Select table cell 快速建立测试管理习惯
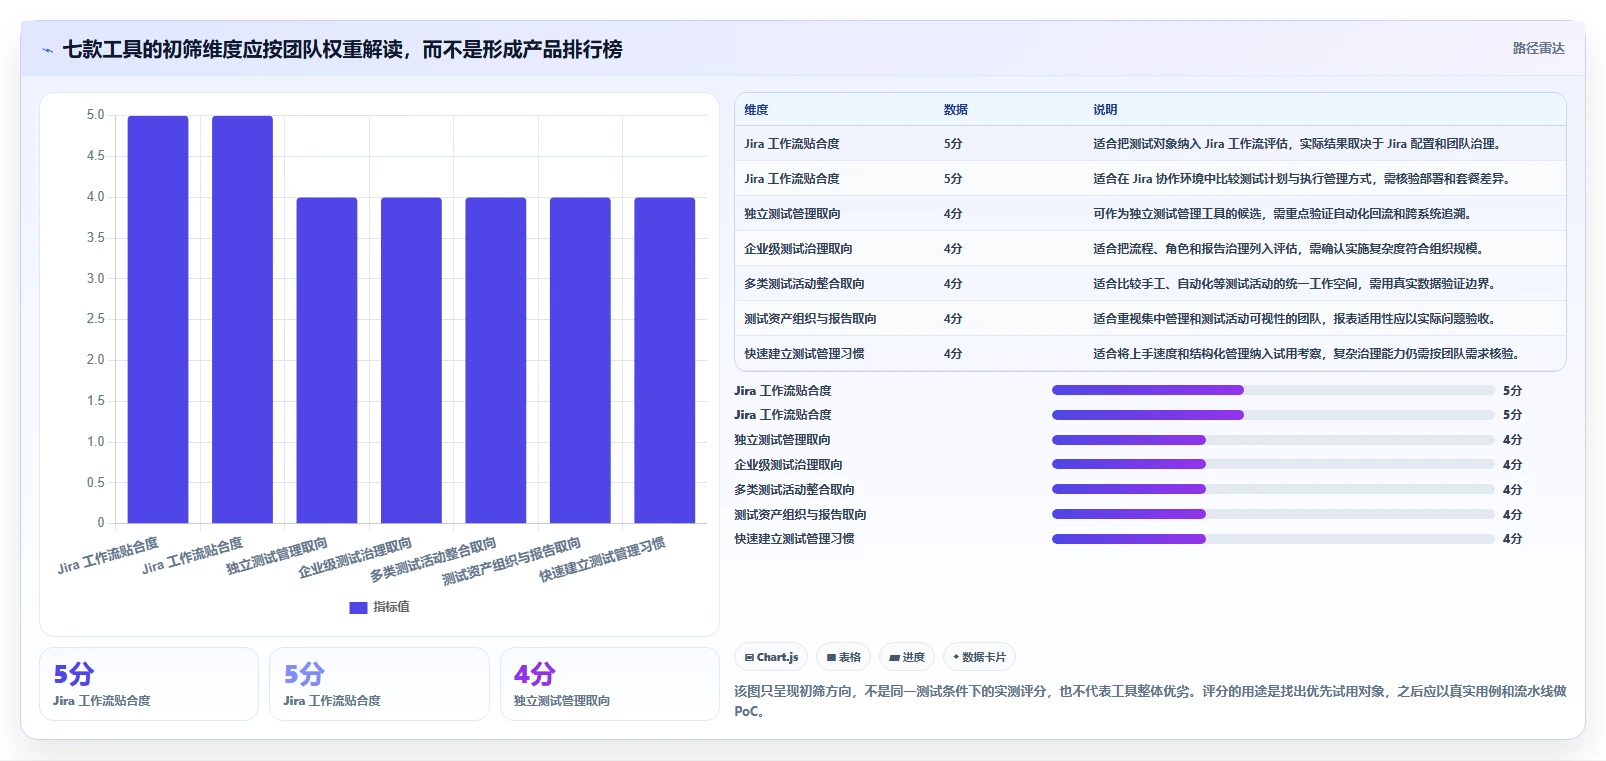 click(x=804, y=354)
